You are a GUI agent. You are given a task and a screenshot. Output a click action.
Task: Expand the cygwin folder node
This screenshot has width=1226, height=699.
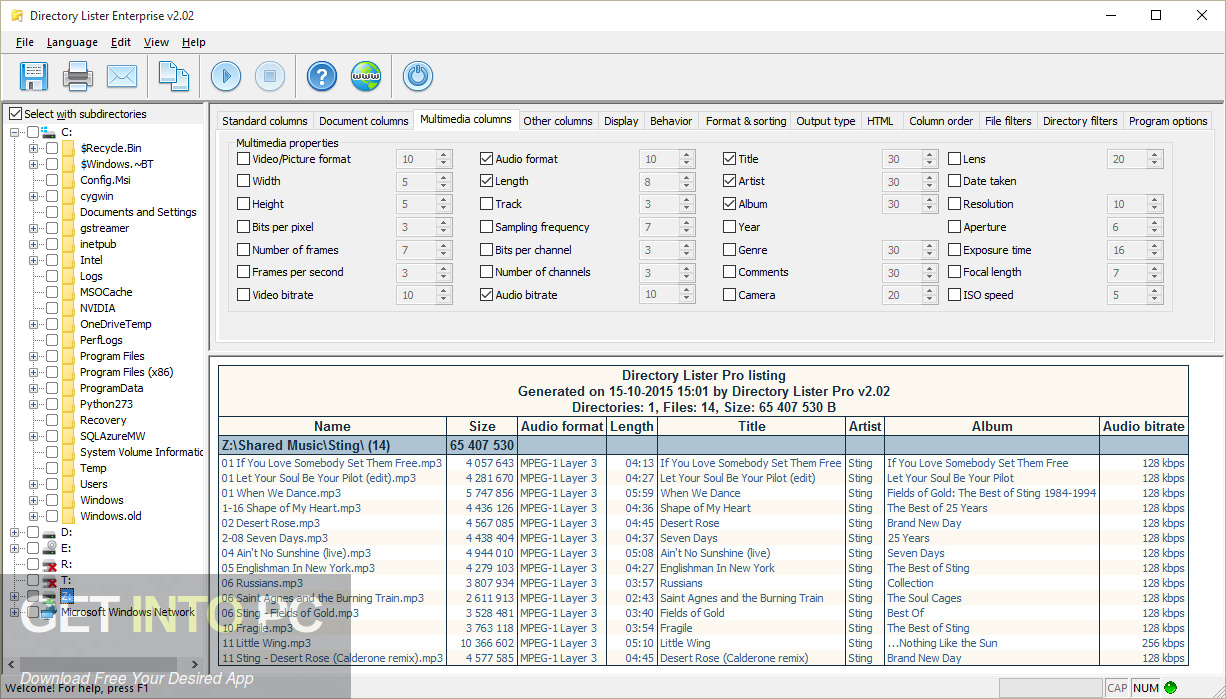coord(33,196)
